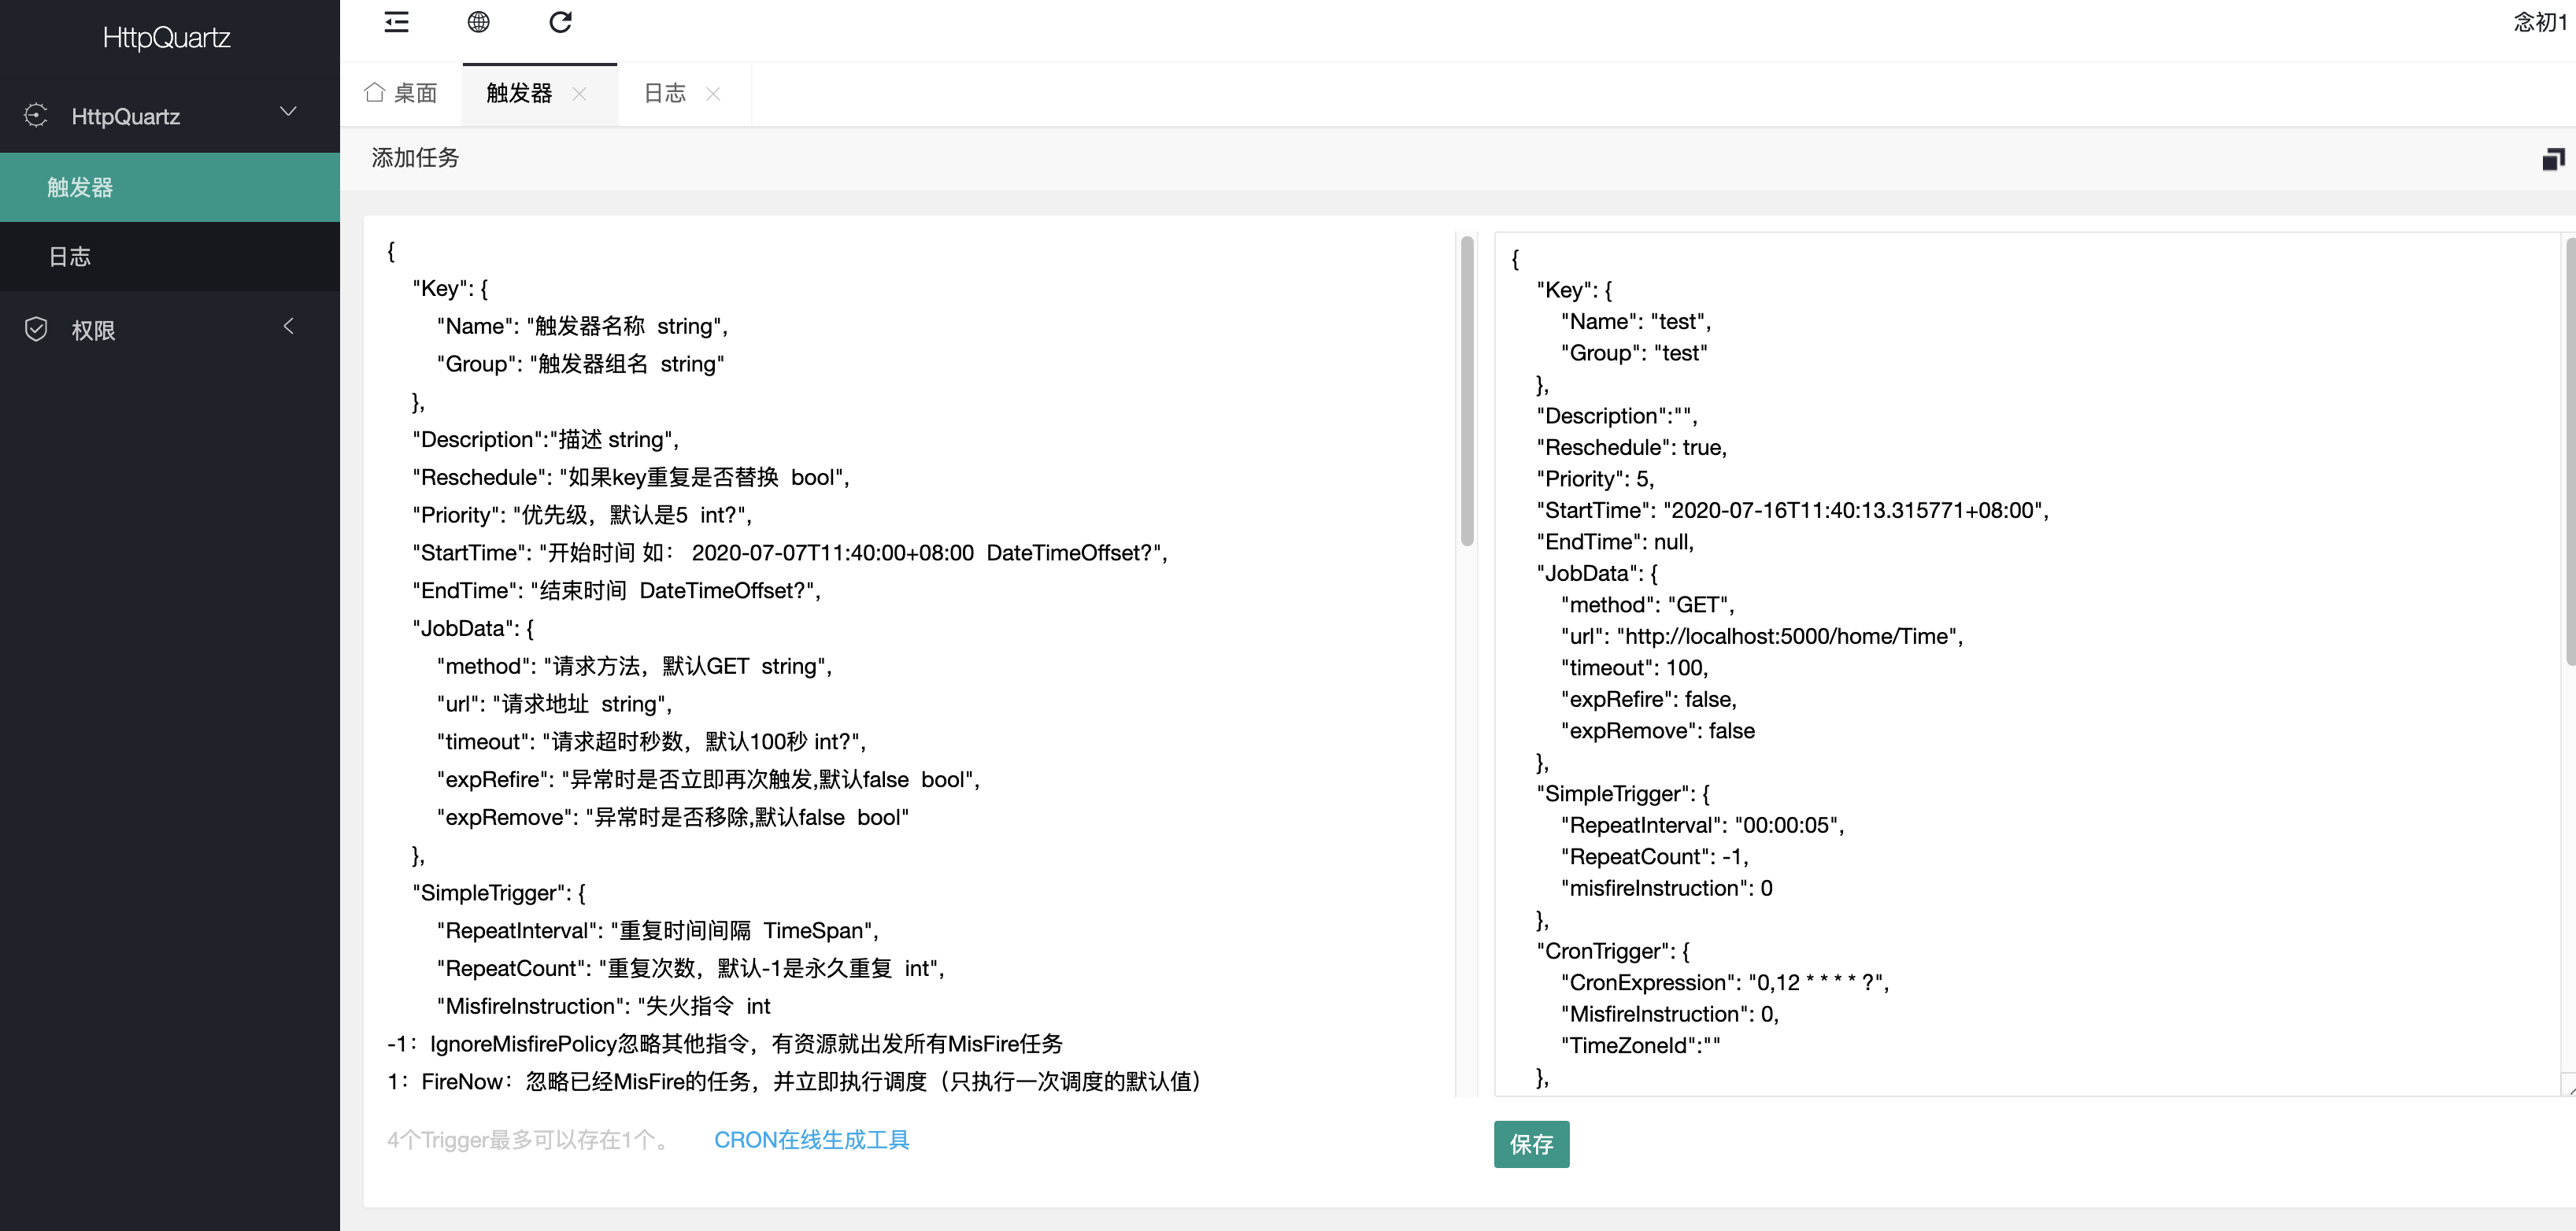Click the user name 念初1
Image resolution: width=2576 pixels, height=1231 pixels.
[x=2540, y=22]
